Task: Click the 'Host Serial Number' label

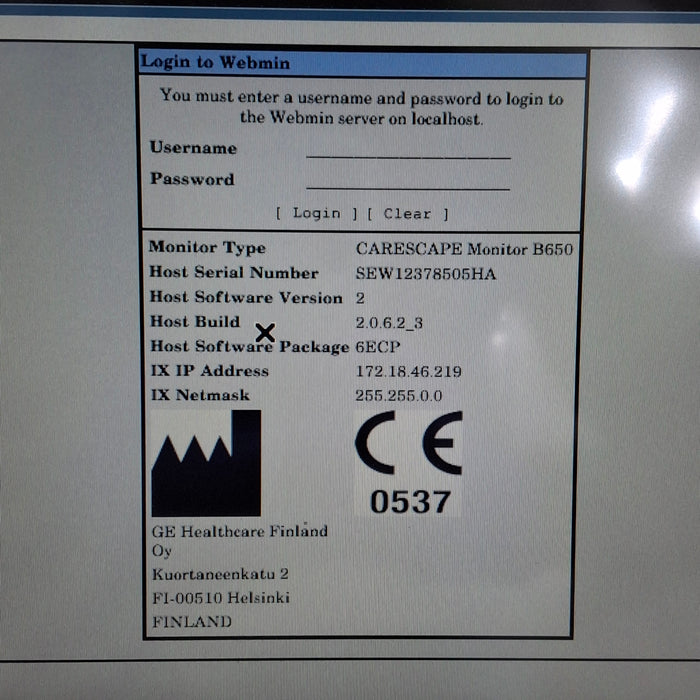Action: (234, 272)
